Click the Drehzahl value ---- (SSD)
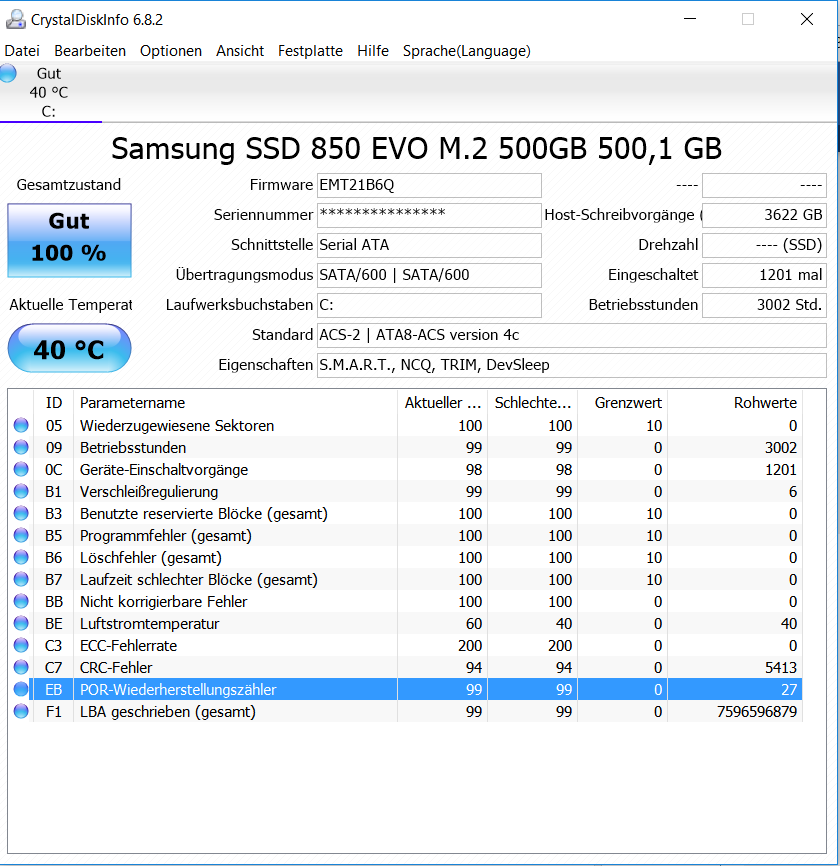Viewport: 840px width, 866px height. [764, 245]
